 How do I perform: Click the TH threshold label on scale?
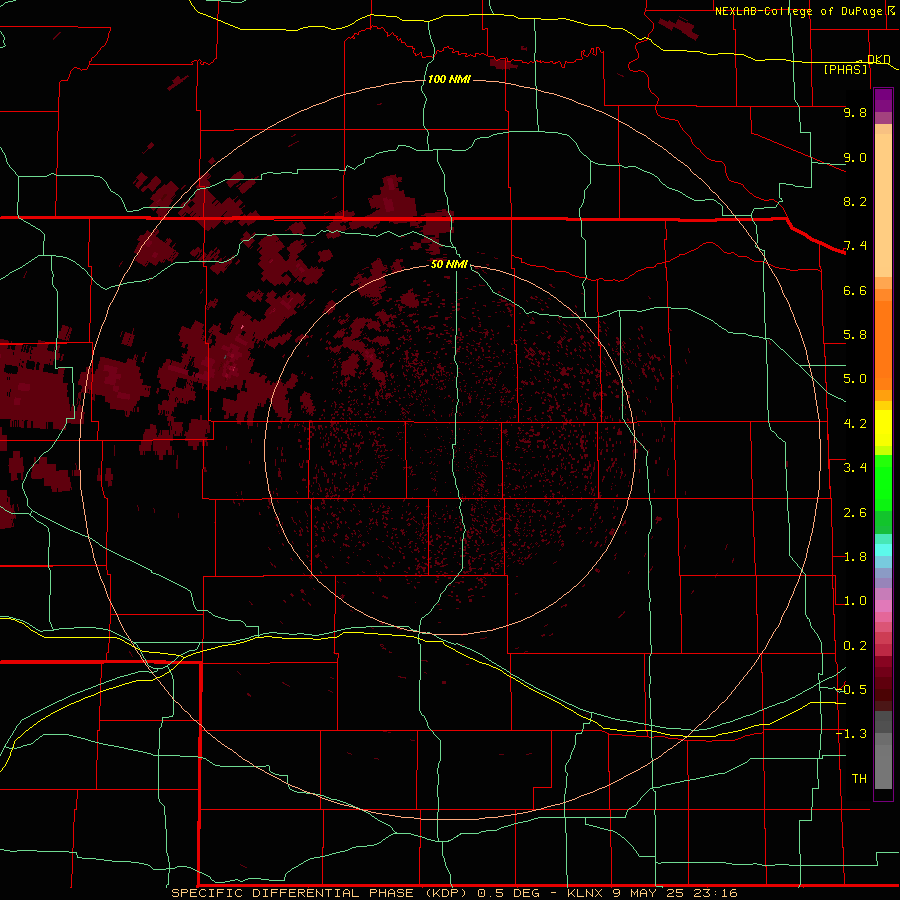pos(859,779)
